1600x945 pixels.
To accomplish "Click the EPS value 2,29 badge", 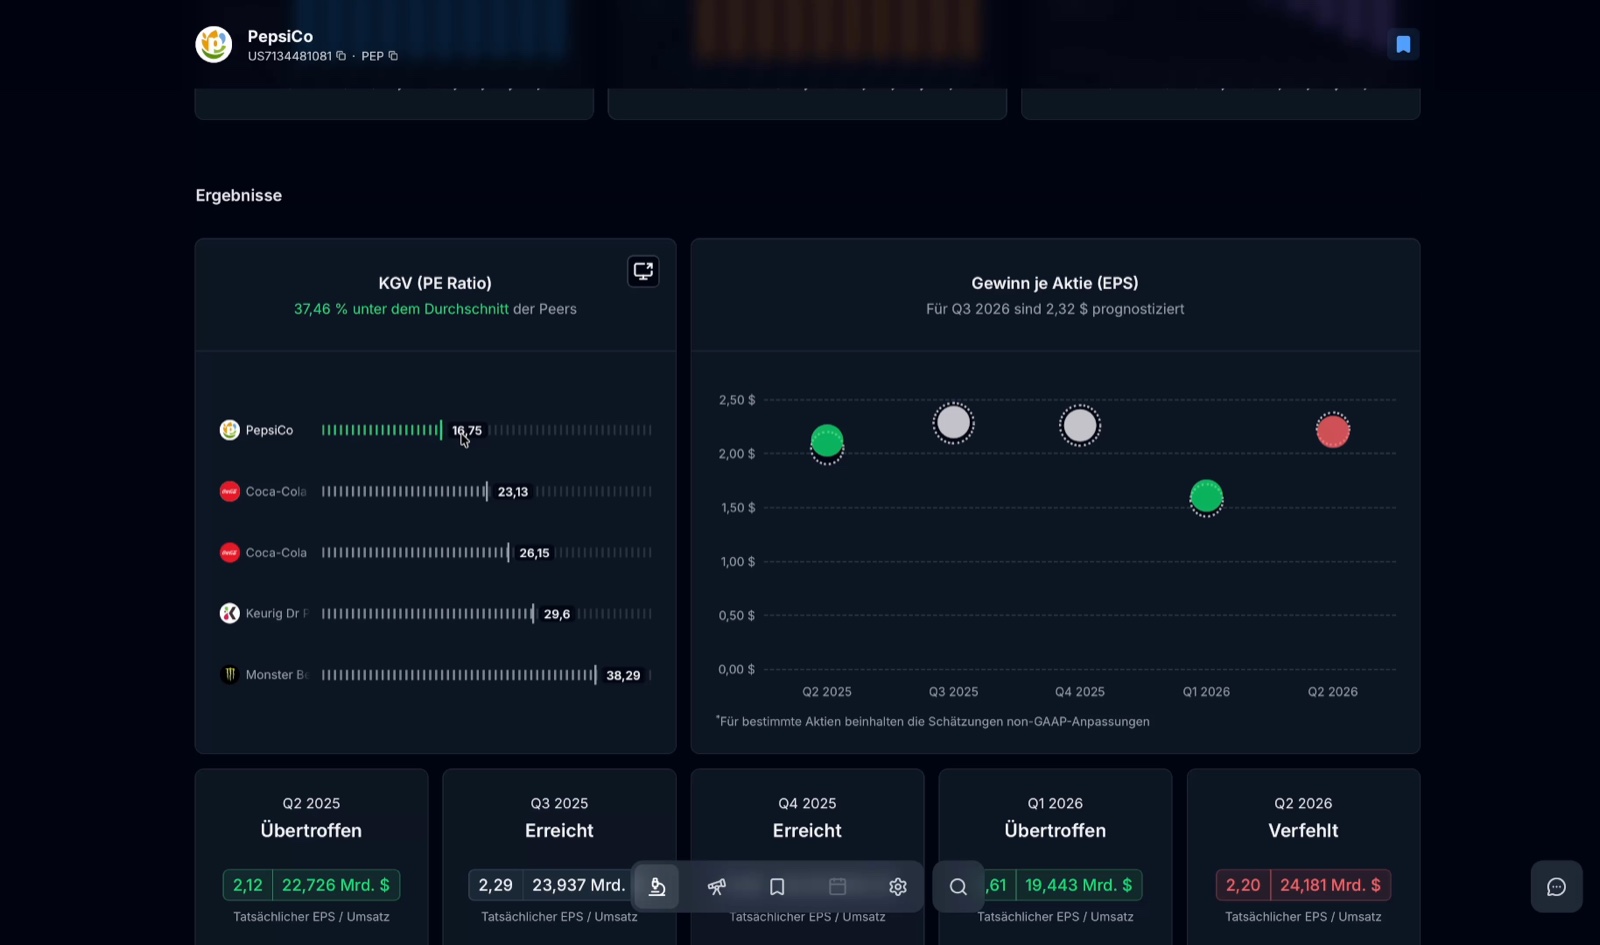I will pyautogui.click(x=496, y=885).
